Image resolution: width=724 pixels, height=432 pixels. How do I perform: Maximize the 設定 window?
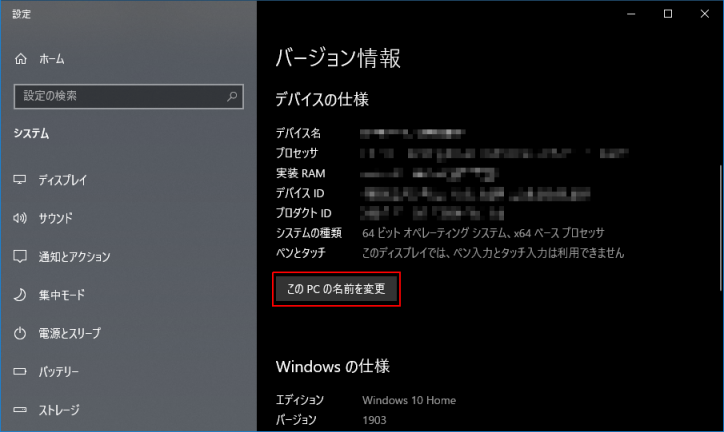click(x=667, y=14)
